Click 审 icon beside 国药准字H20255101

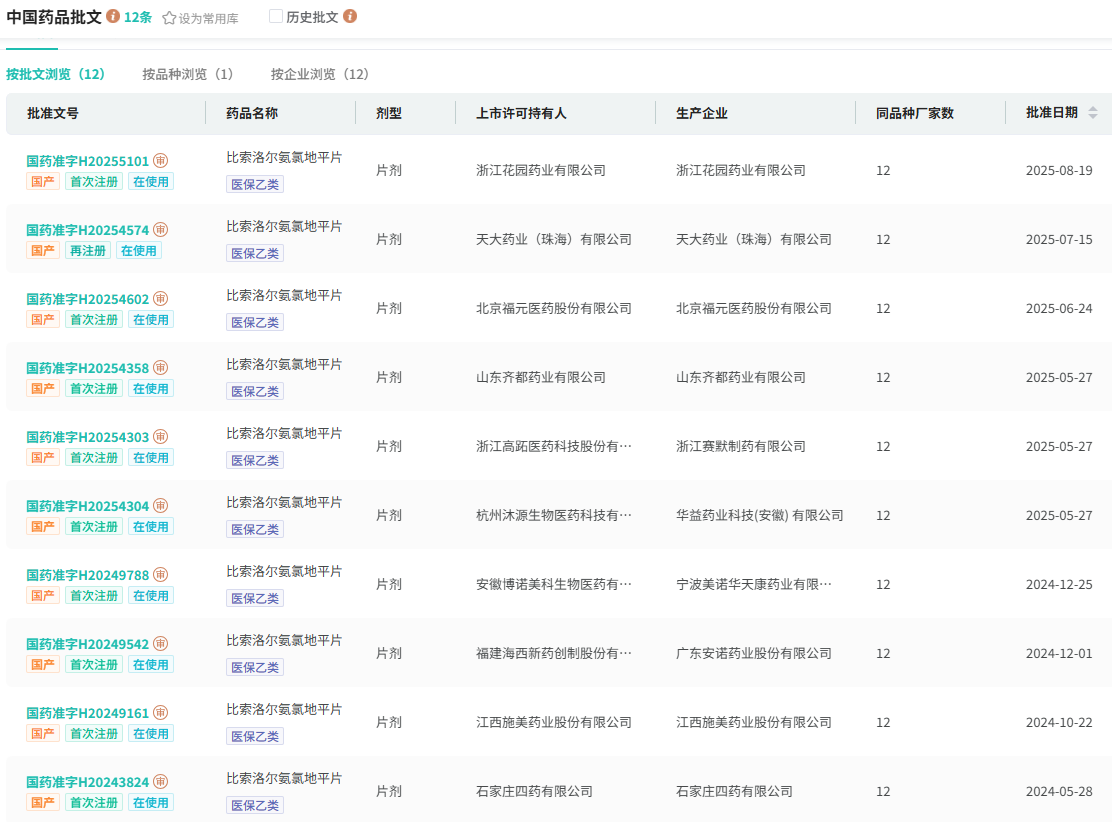pyautogui.click(x=160, y=161)
